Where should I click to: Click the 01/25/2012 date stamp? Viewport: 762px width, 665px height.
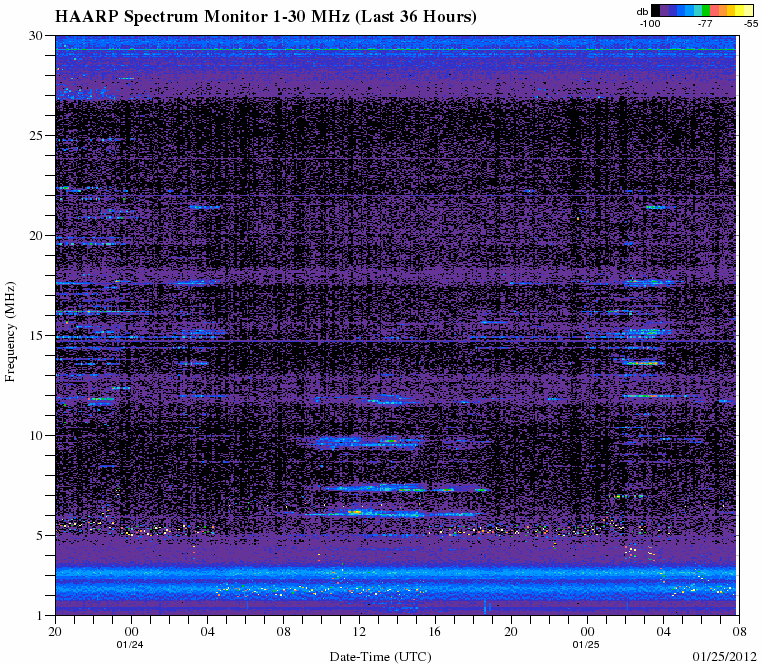[725, 657]
